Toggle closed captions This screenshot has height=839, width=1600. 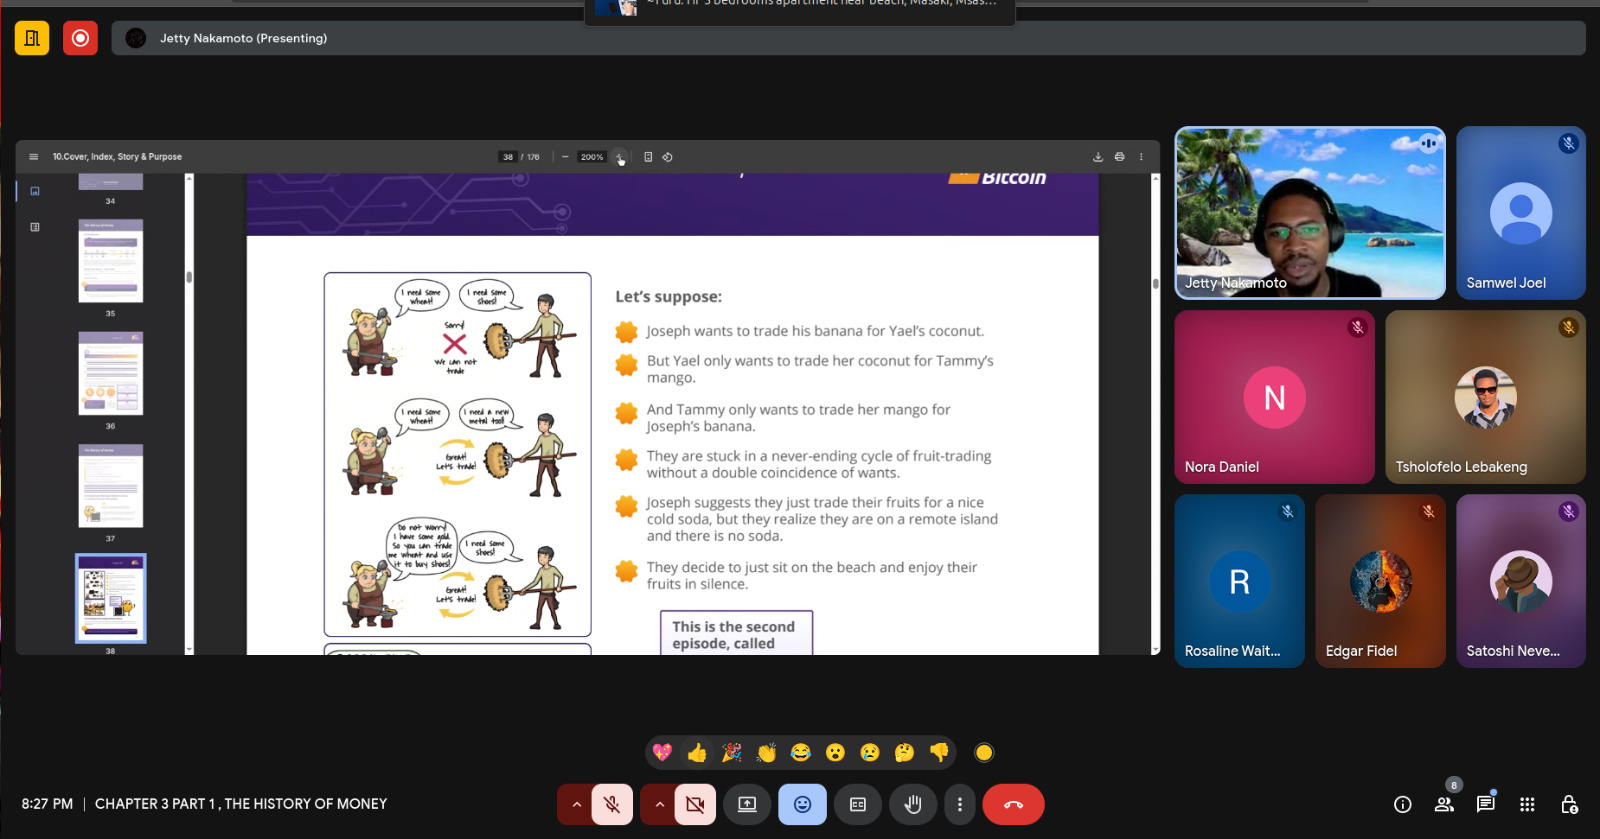[x=857, y=804]
